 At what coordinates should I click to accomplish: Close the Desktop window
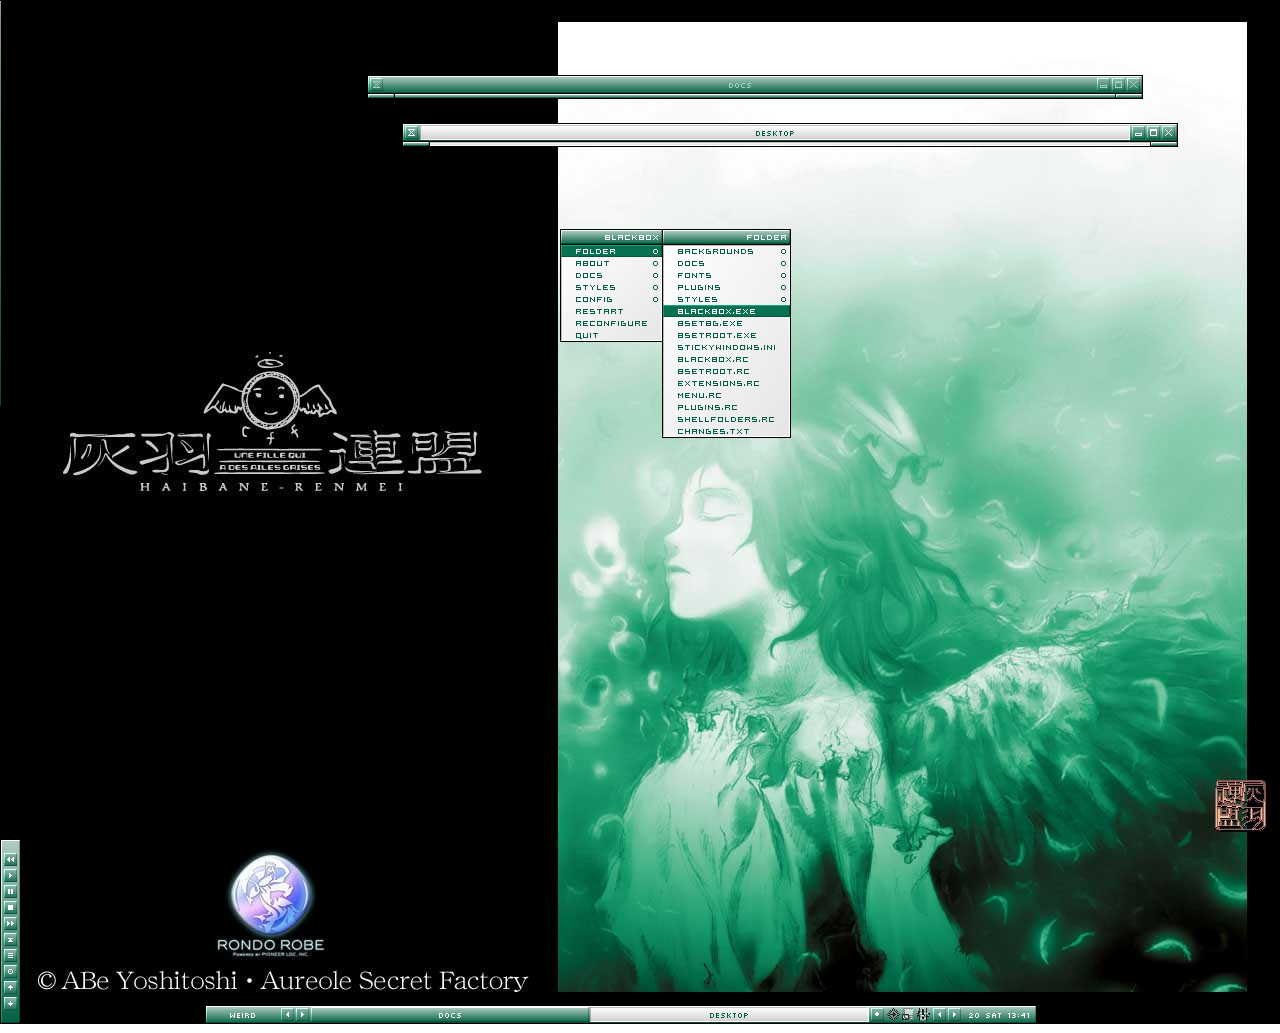tap(1168, 132)
